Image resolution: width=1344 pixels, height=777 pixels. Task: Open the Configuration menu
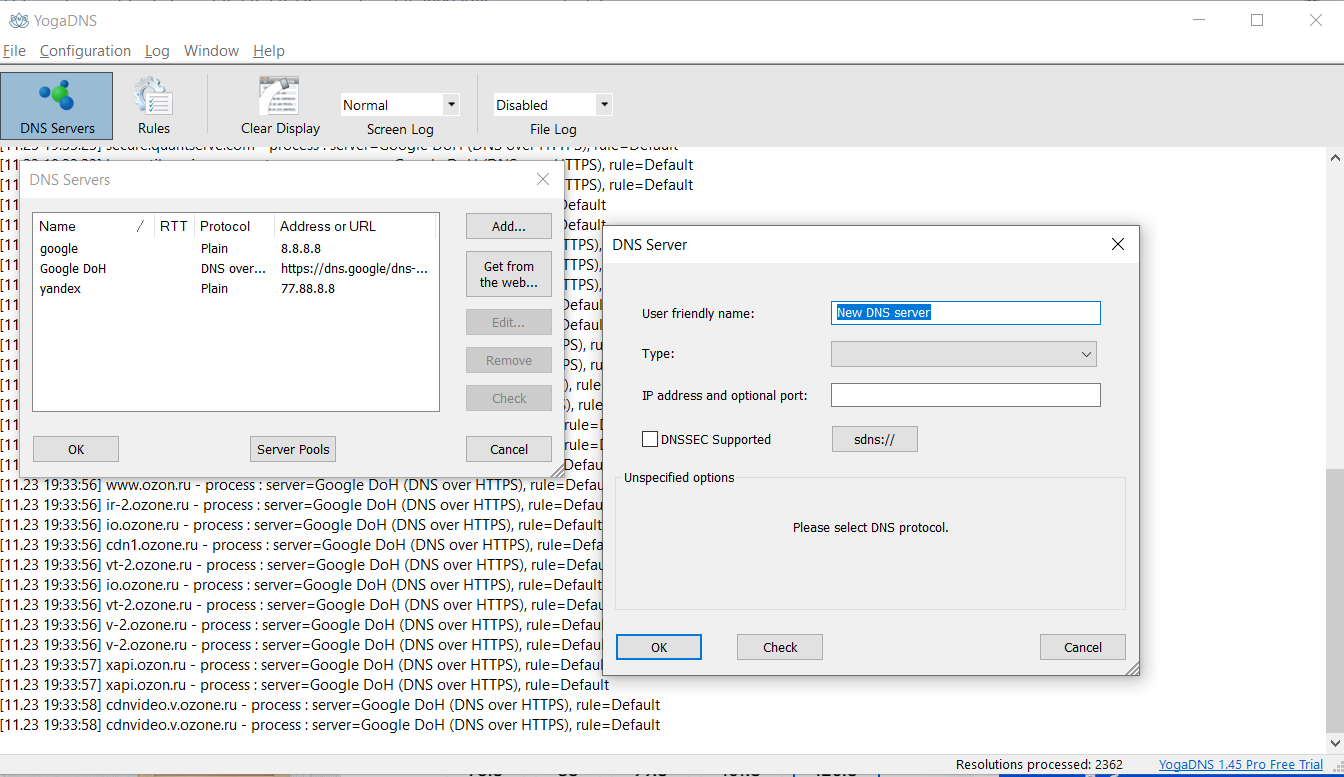coord(85,51)
